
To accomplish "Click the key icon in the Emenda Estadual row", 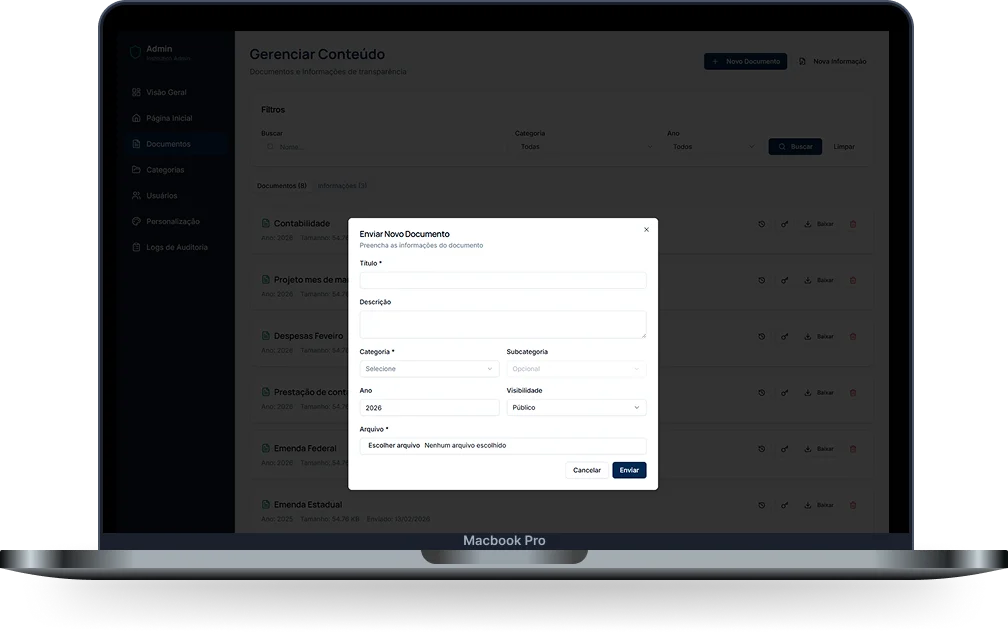I will point(784,505).
